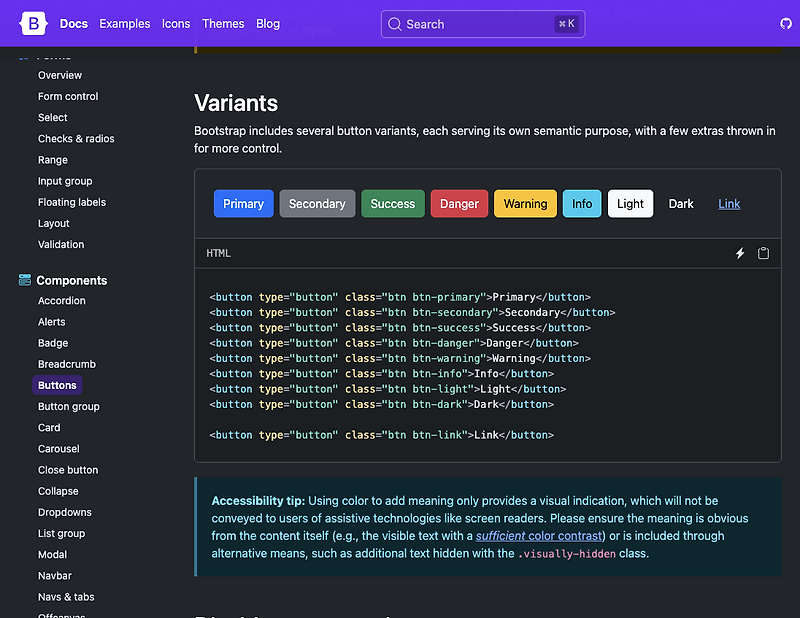Select Docs in the top navigation
This screenshot has width=800, height=618.
pyautogui.click(x=73, y=23)
